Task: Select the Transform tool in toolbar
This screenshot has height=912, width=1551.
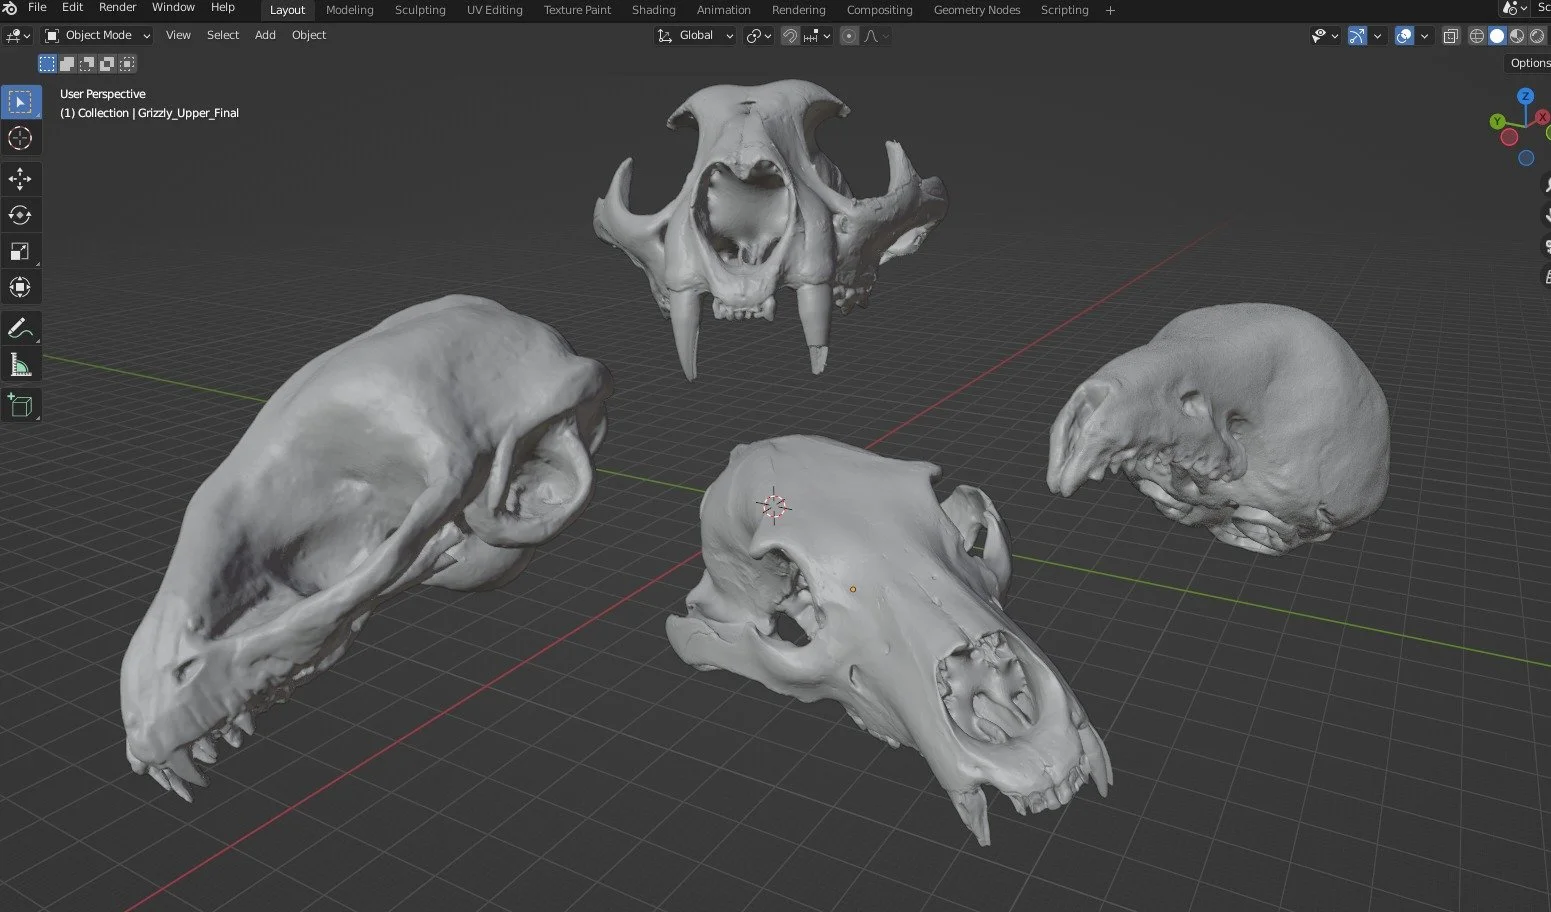Action: point(20,287)
